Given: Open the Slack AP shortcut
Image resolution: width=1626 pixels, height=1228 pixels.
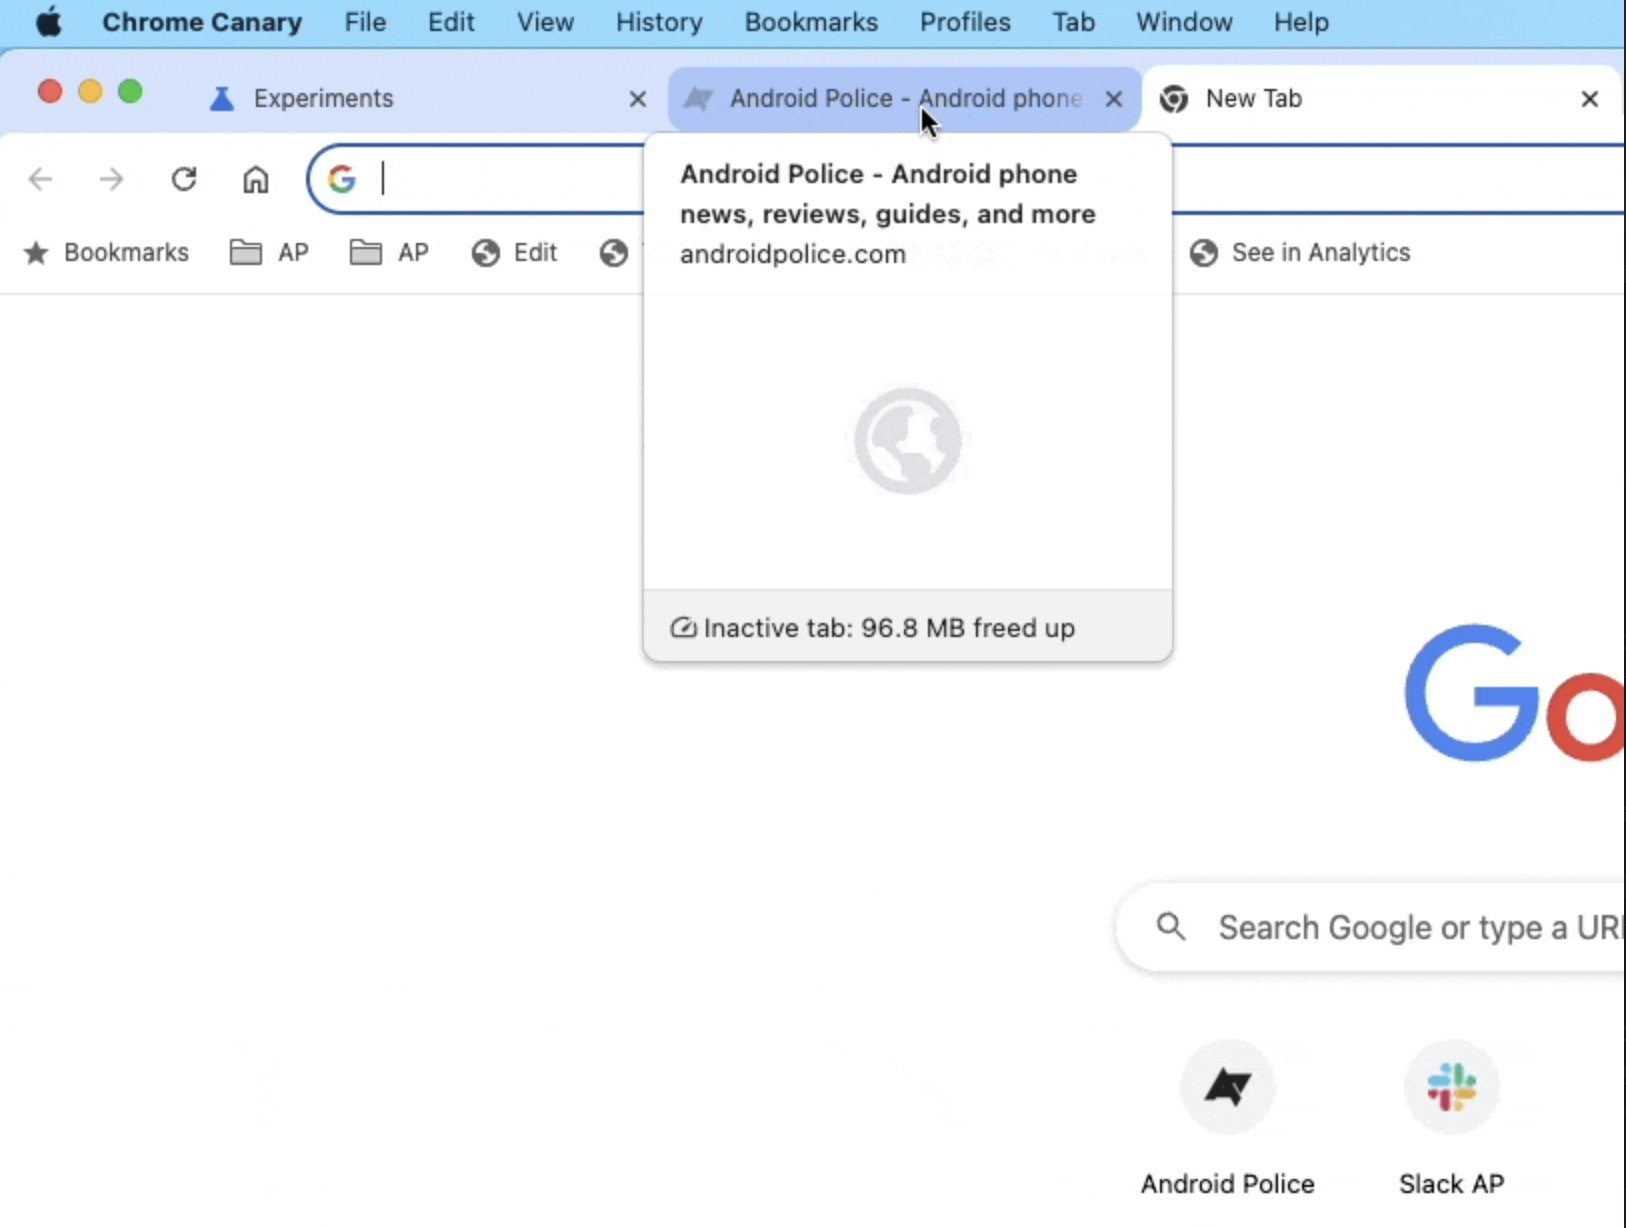Looking at the screenshot, I should tap(1452, 1118).
